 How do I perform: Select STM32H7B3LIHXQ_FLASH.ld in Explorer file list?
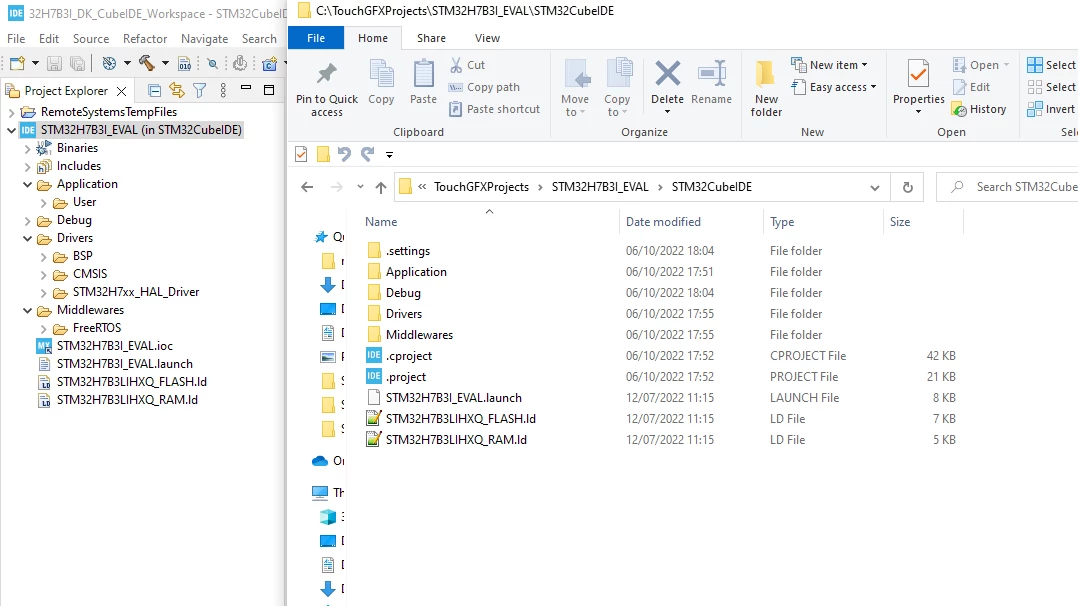(x=461, y=419)
